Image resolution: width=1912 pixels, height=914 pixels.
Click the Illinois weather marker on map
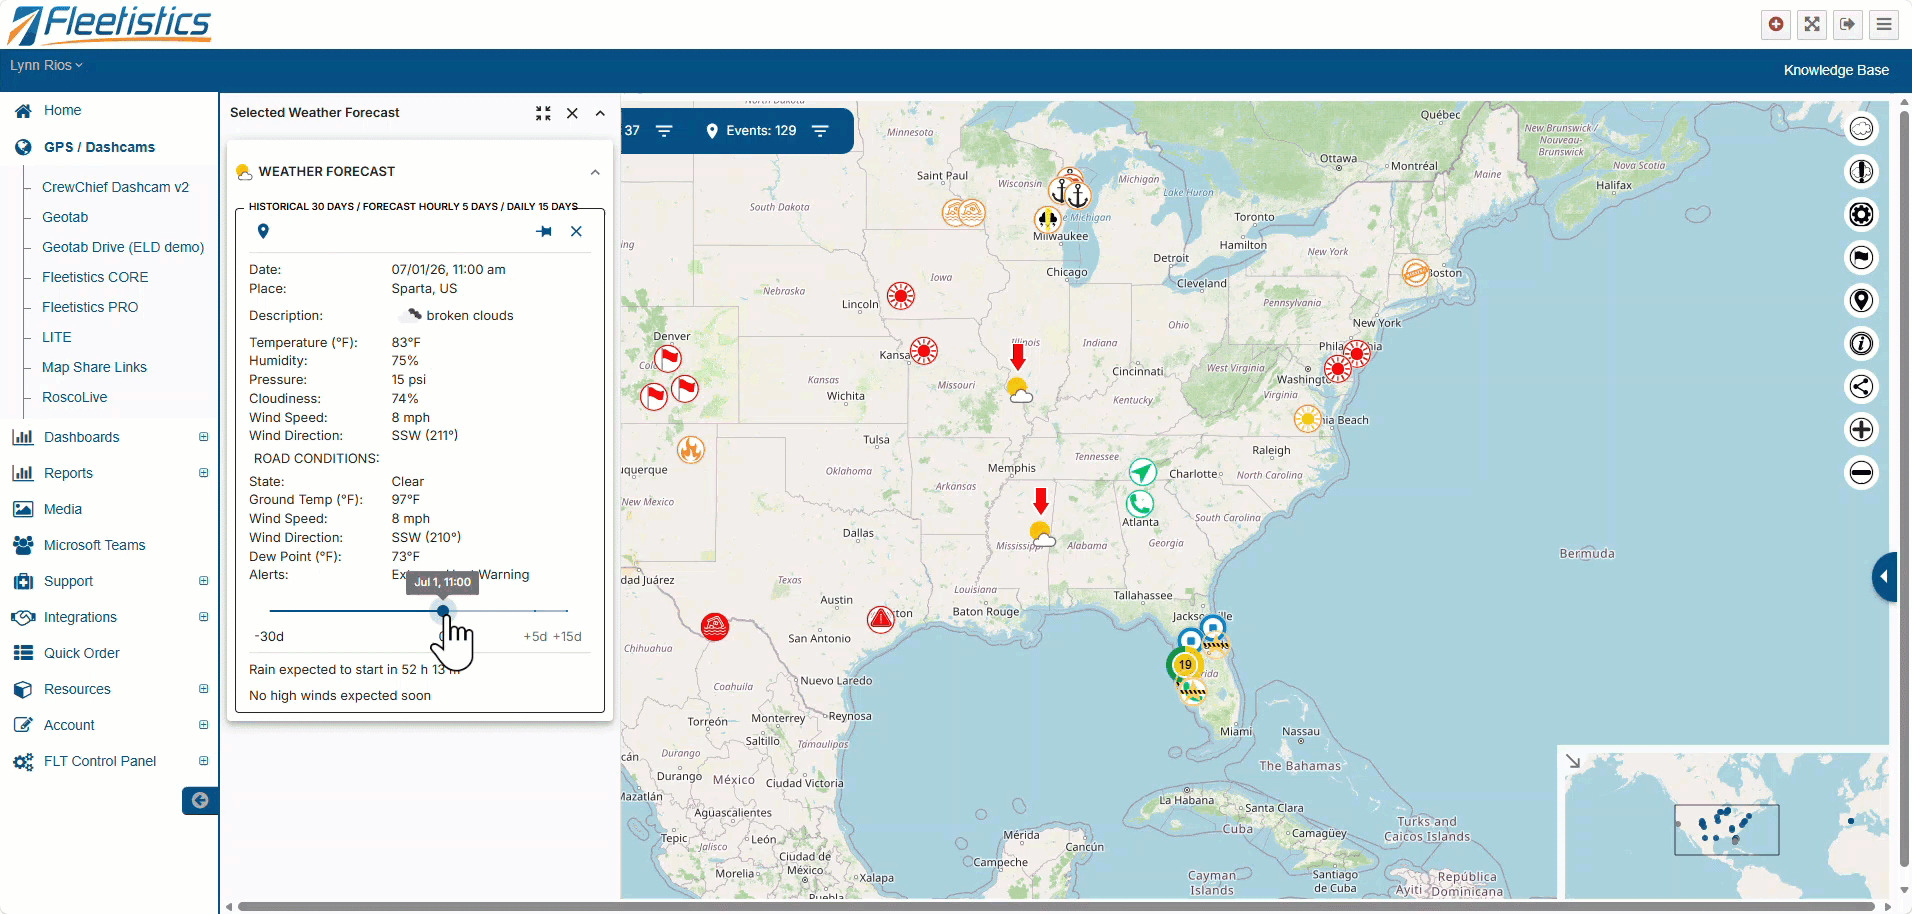1019,389
